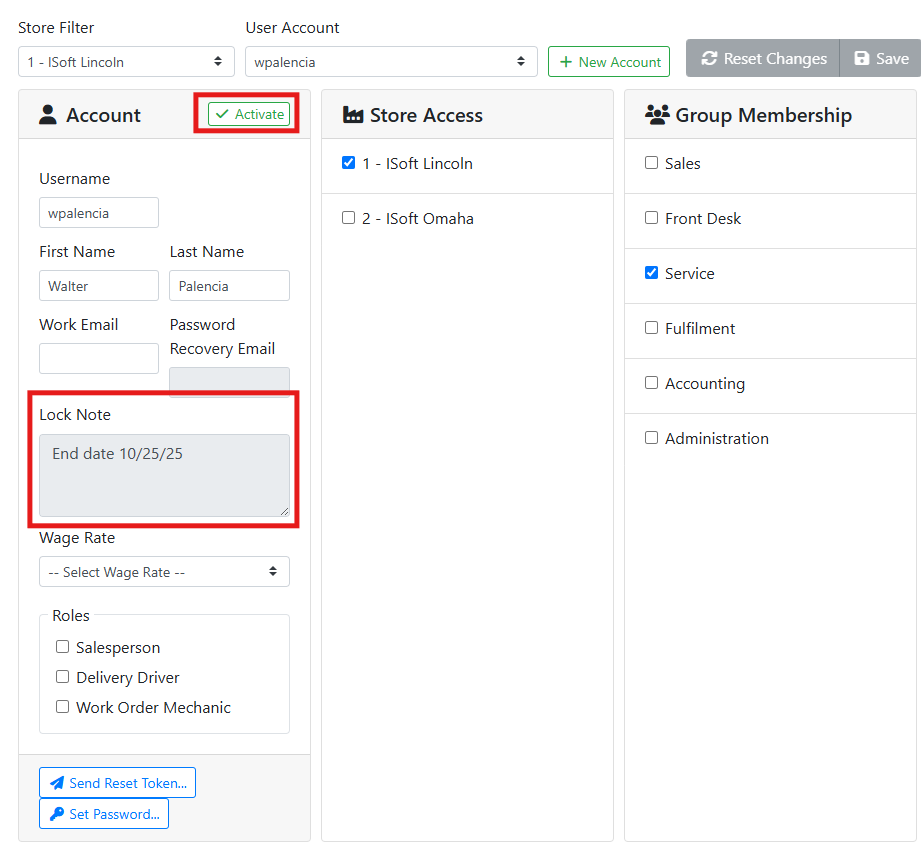
Task: Enable the Work Order Mechanic role
Action: (x=63, y=707)
